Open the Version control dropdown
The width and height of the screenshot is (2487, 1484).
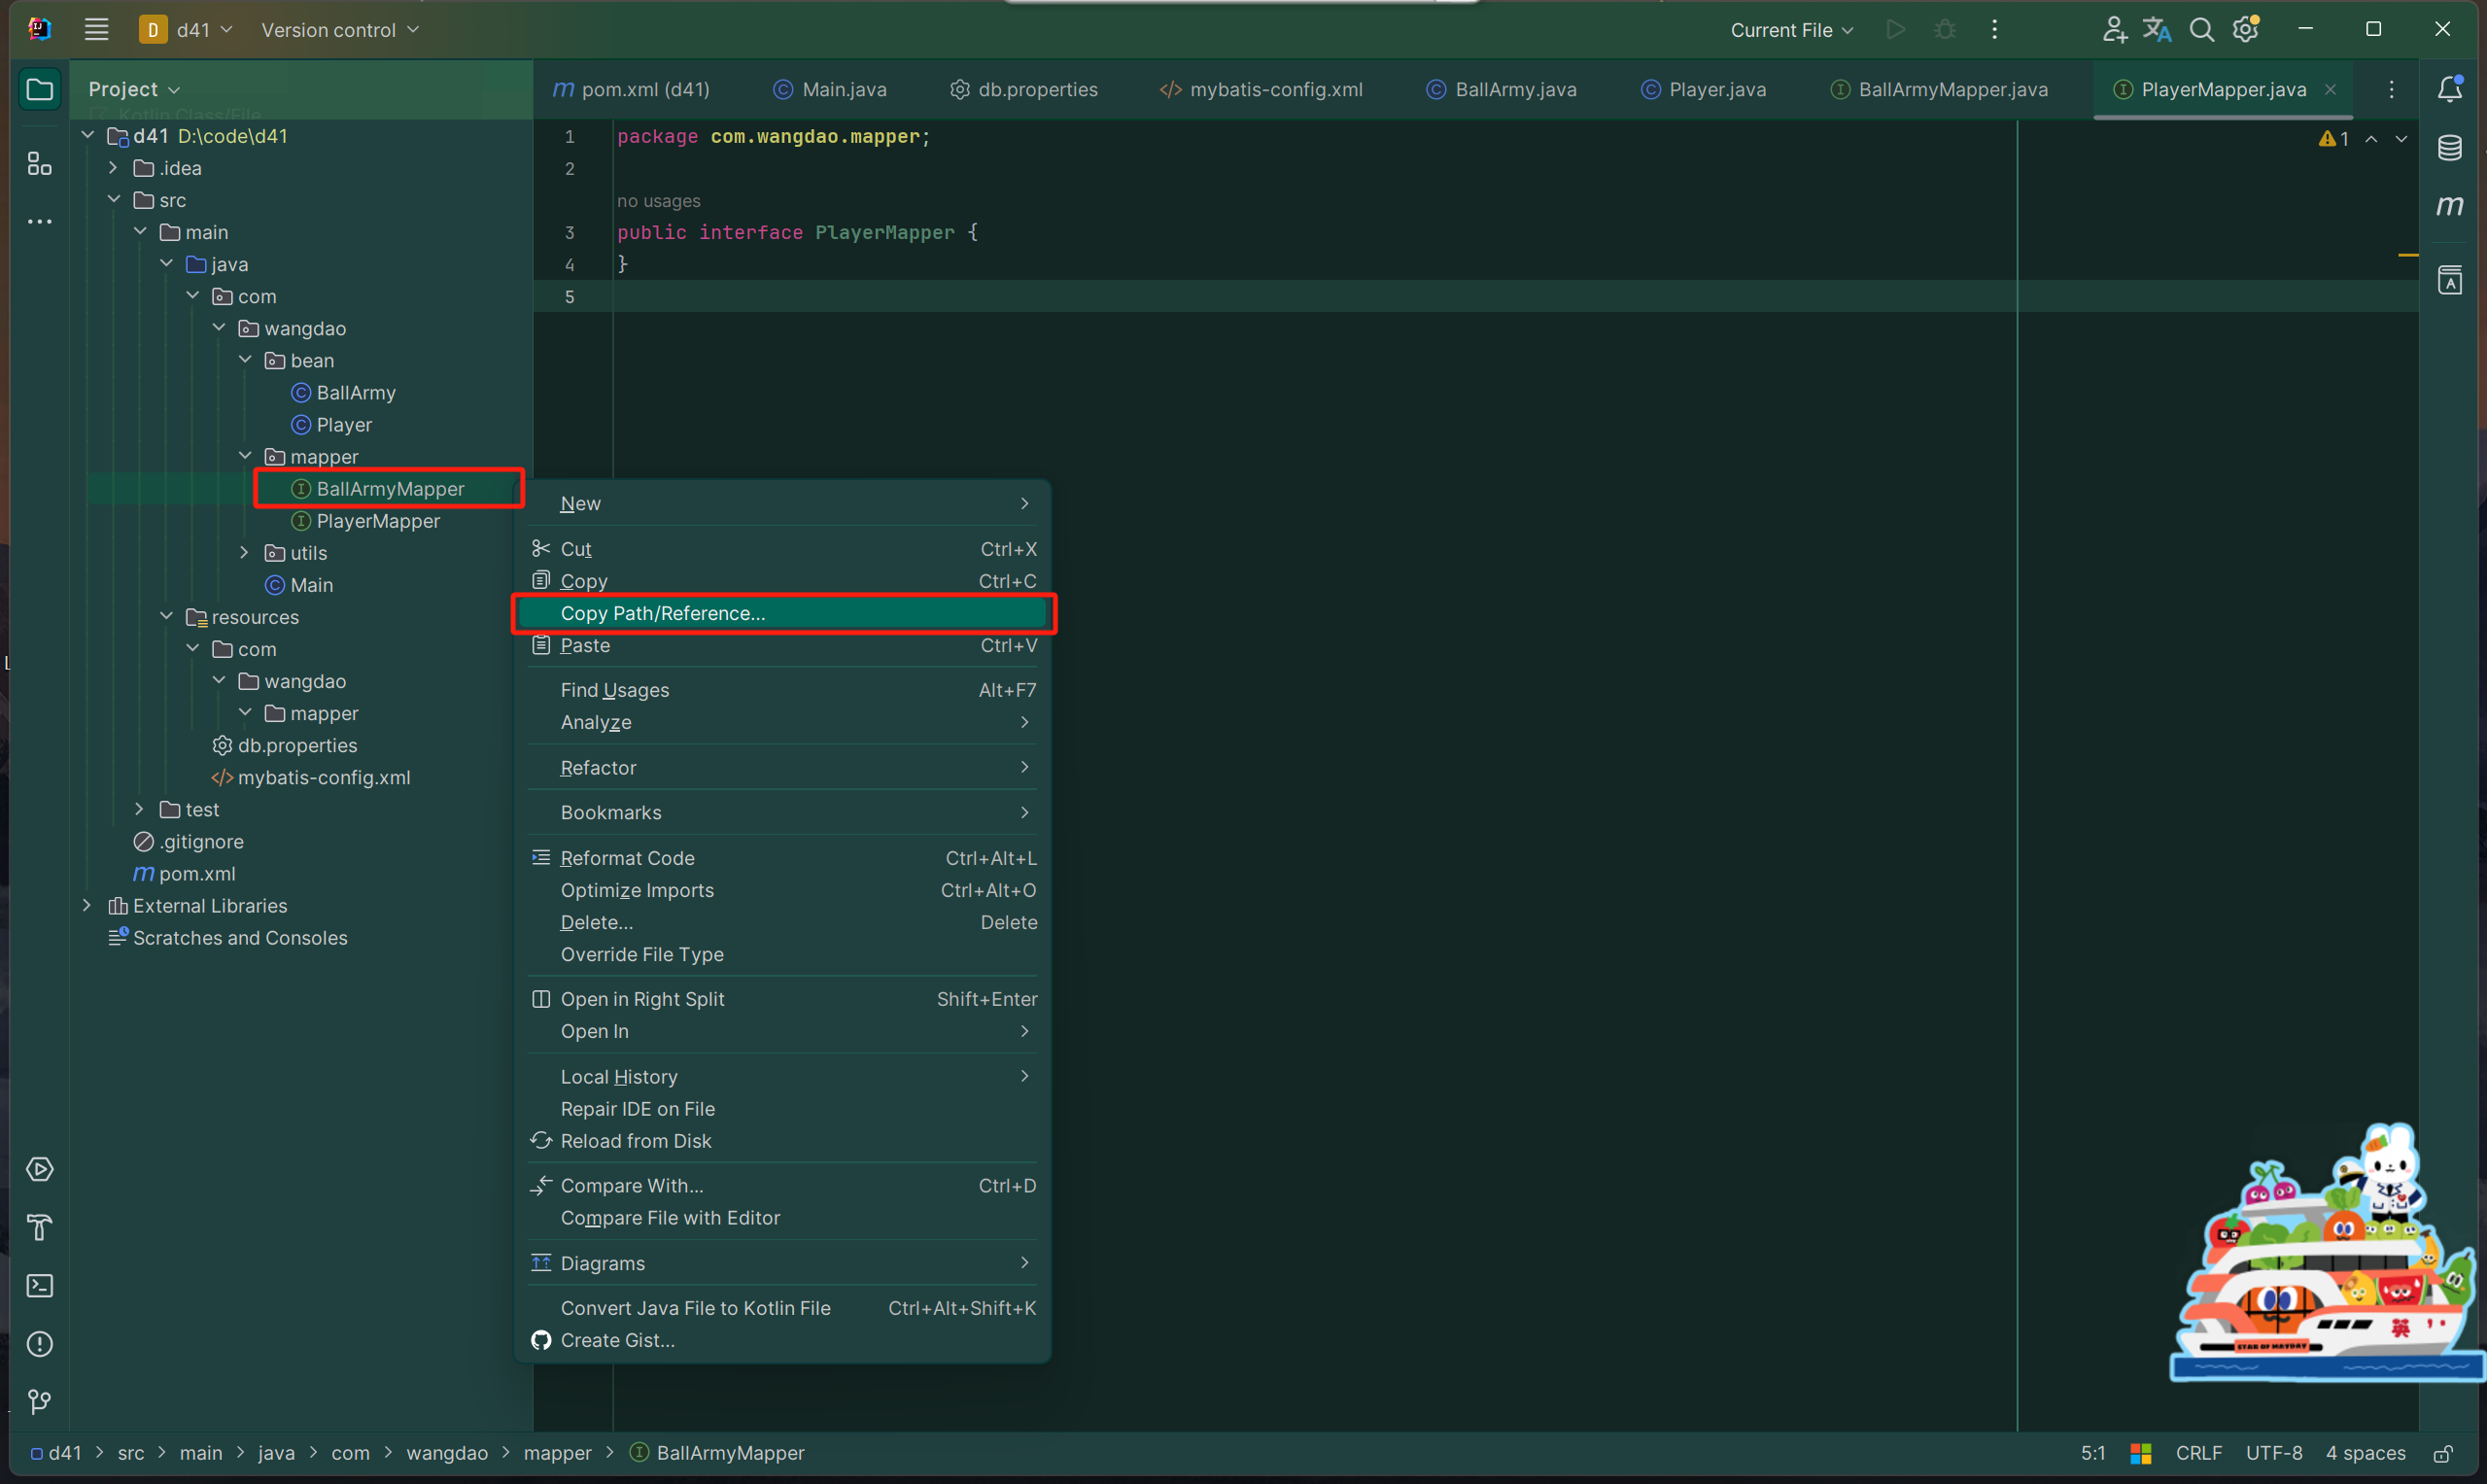click(339, 30)
